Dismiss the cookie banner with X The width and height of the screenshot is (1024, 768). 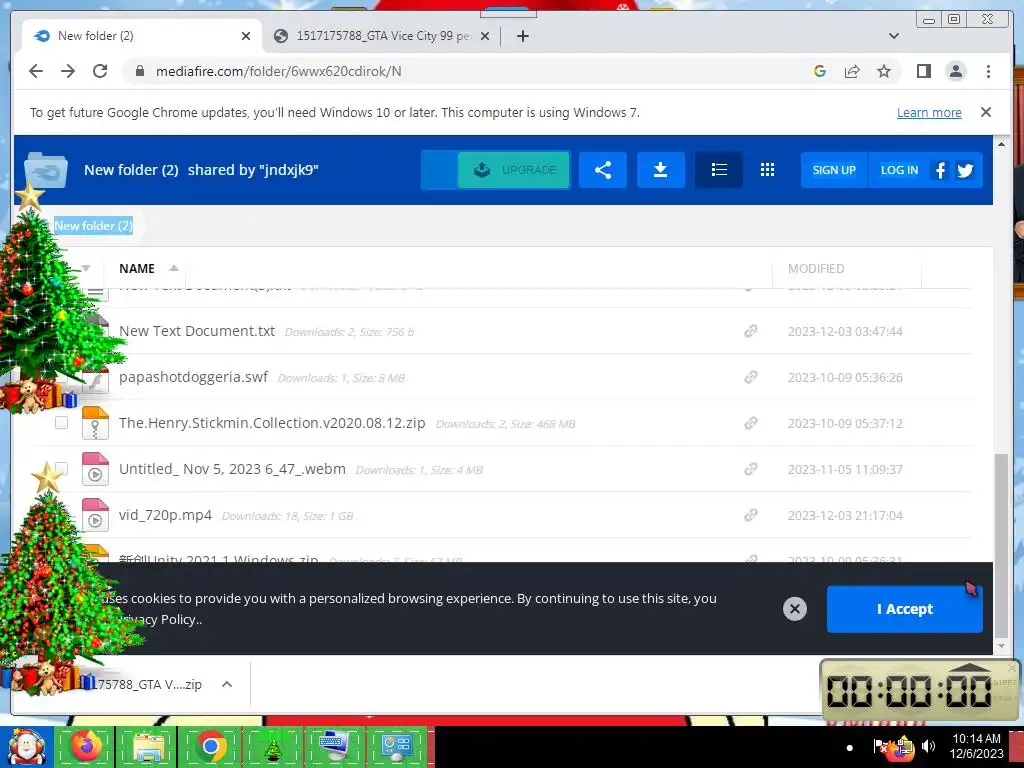[x=794, y=609]
